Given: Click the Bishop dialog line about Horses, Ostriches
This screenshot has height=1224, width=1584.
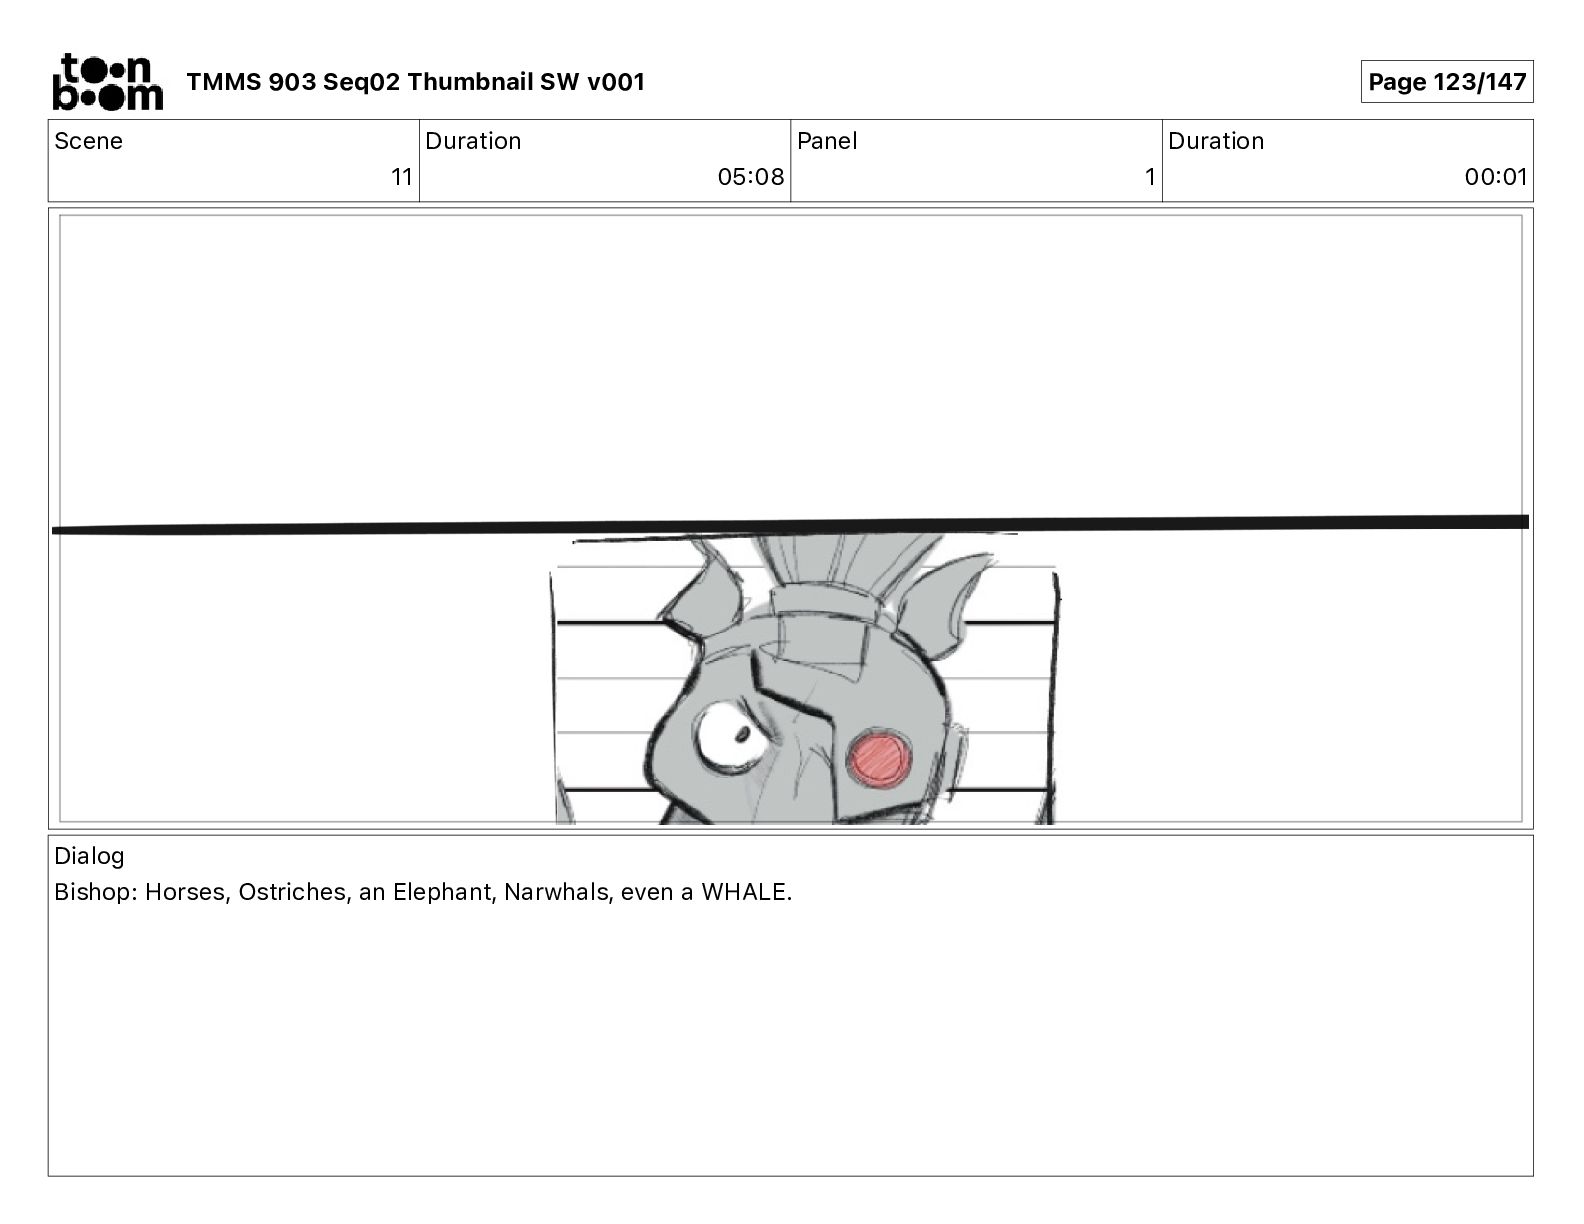Looking at the screenshot, I should click(x=423, y=892).
